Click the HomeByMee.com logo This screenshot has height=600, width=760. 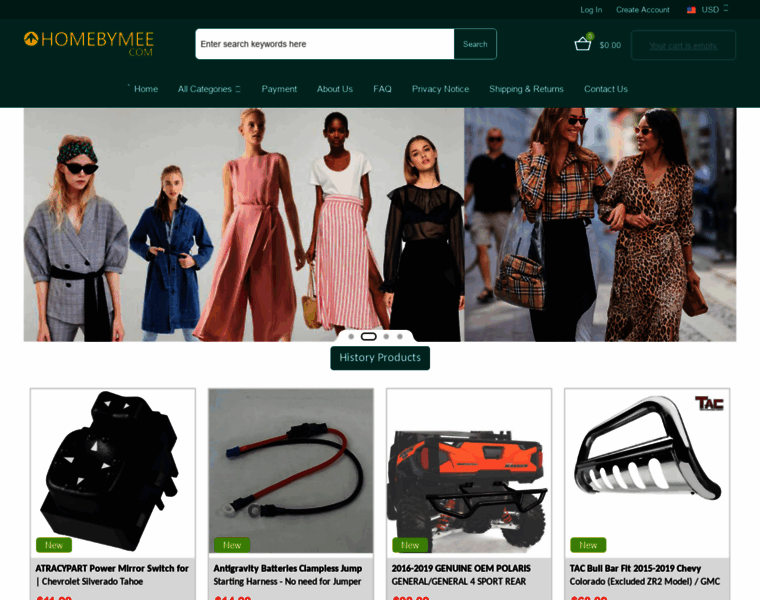coord(89,44)
